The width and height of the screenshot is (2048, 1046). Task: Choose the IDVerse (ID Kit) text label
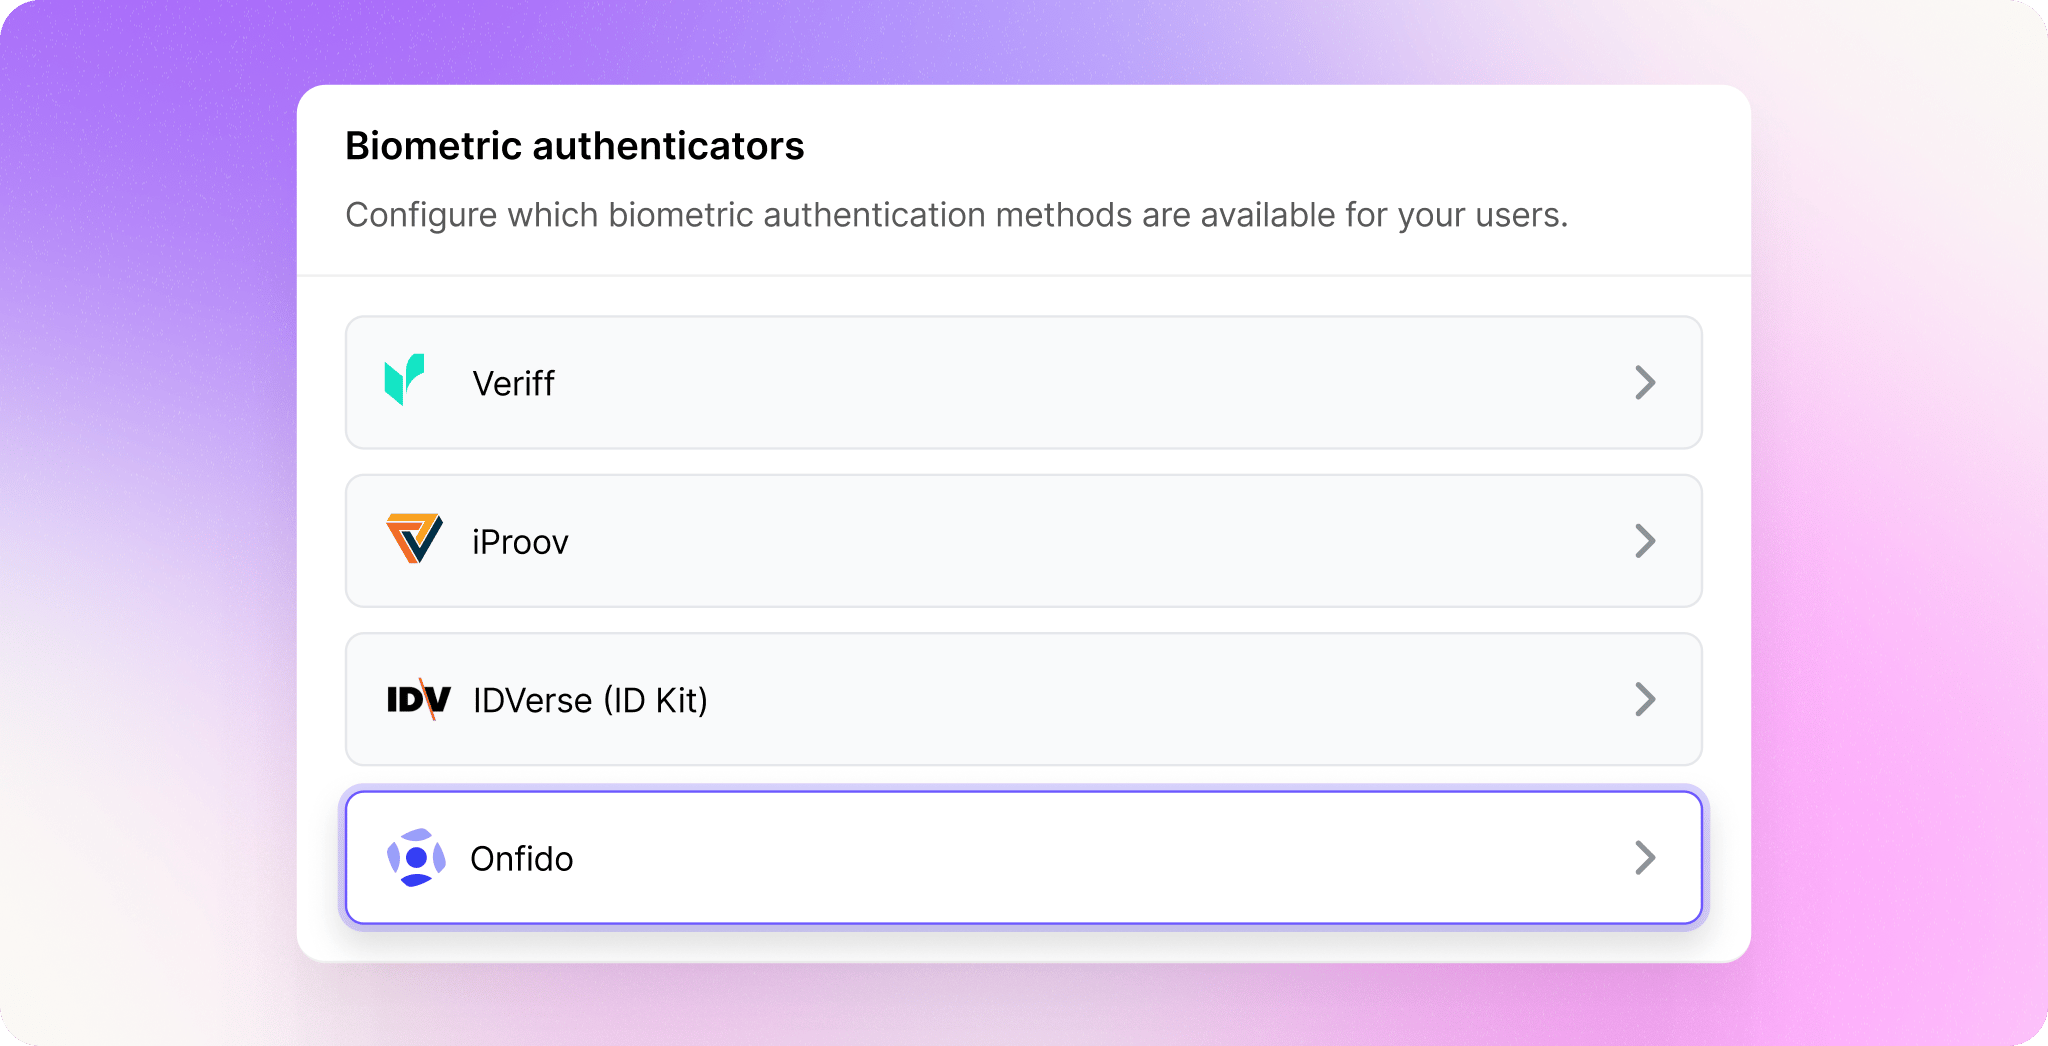590,700
